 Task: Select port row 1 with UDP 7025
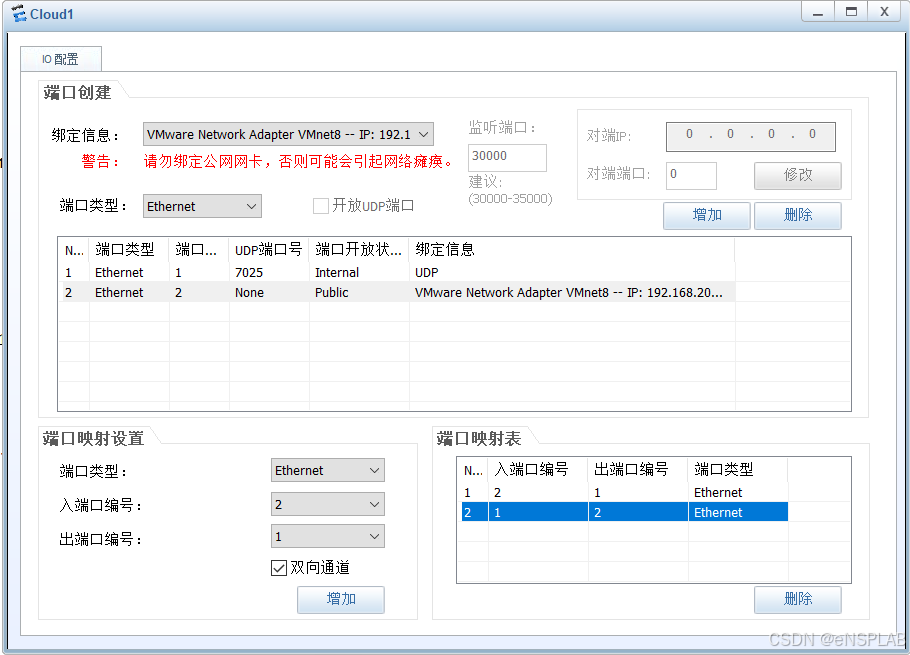[397, 273]
